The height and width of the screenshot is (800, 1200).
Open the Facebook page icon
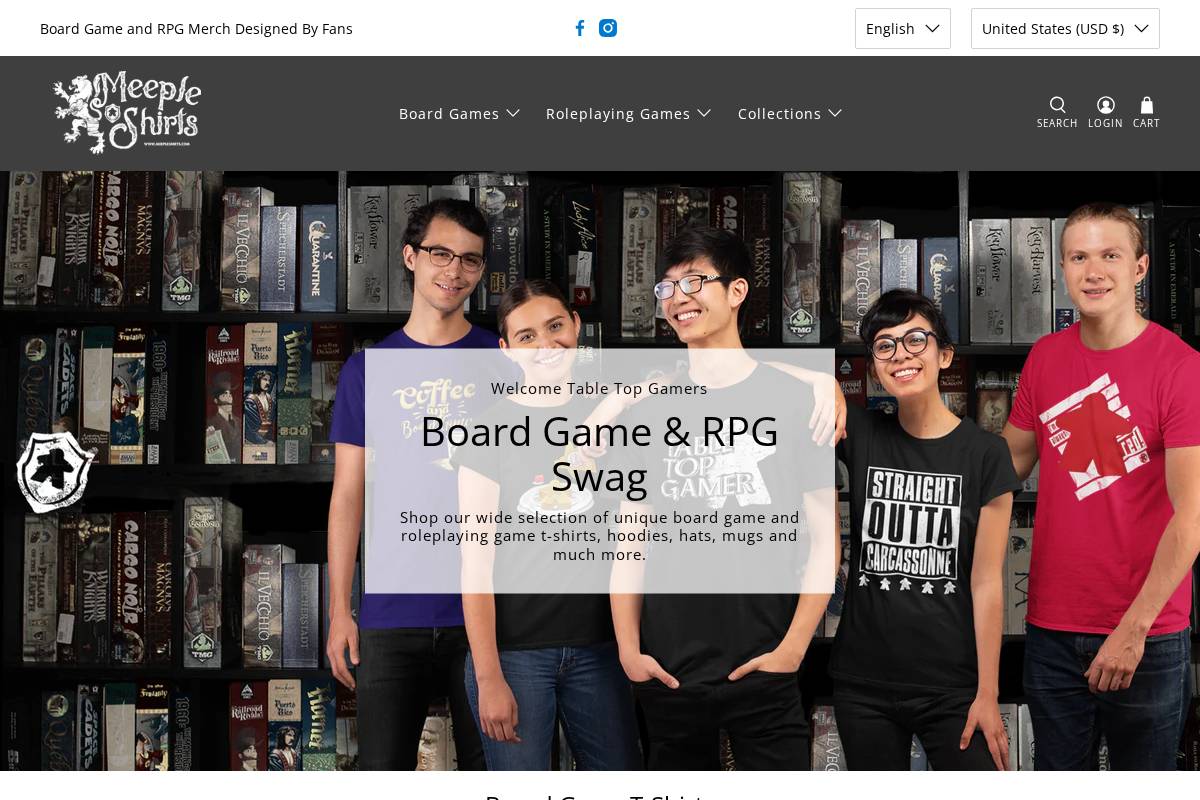[580, 28]
